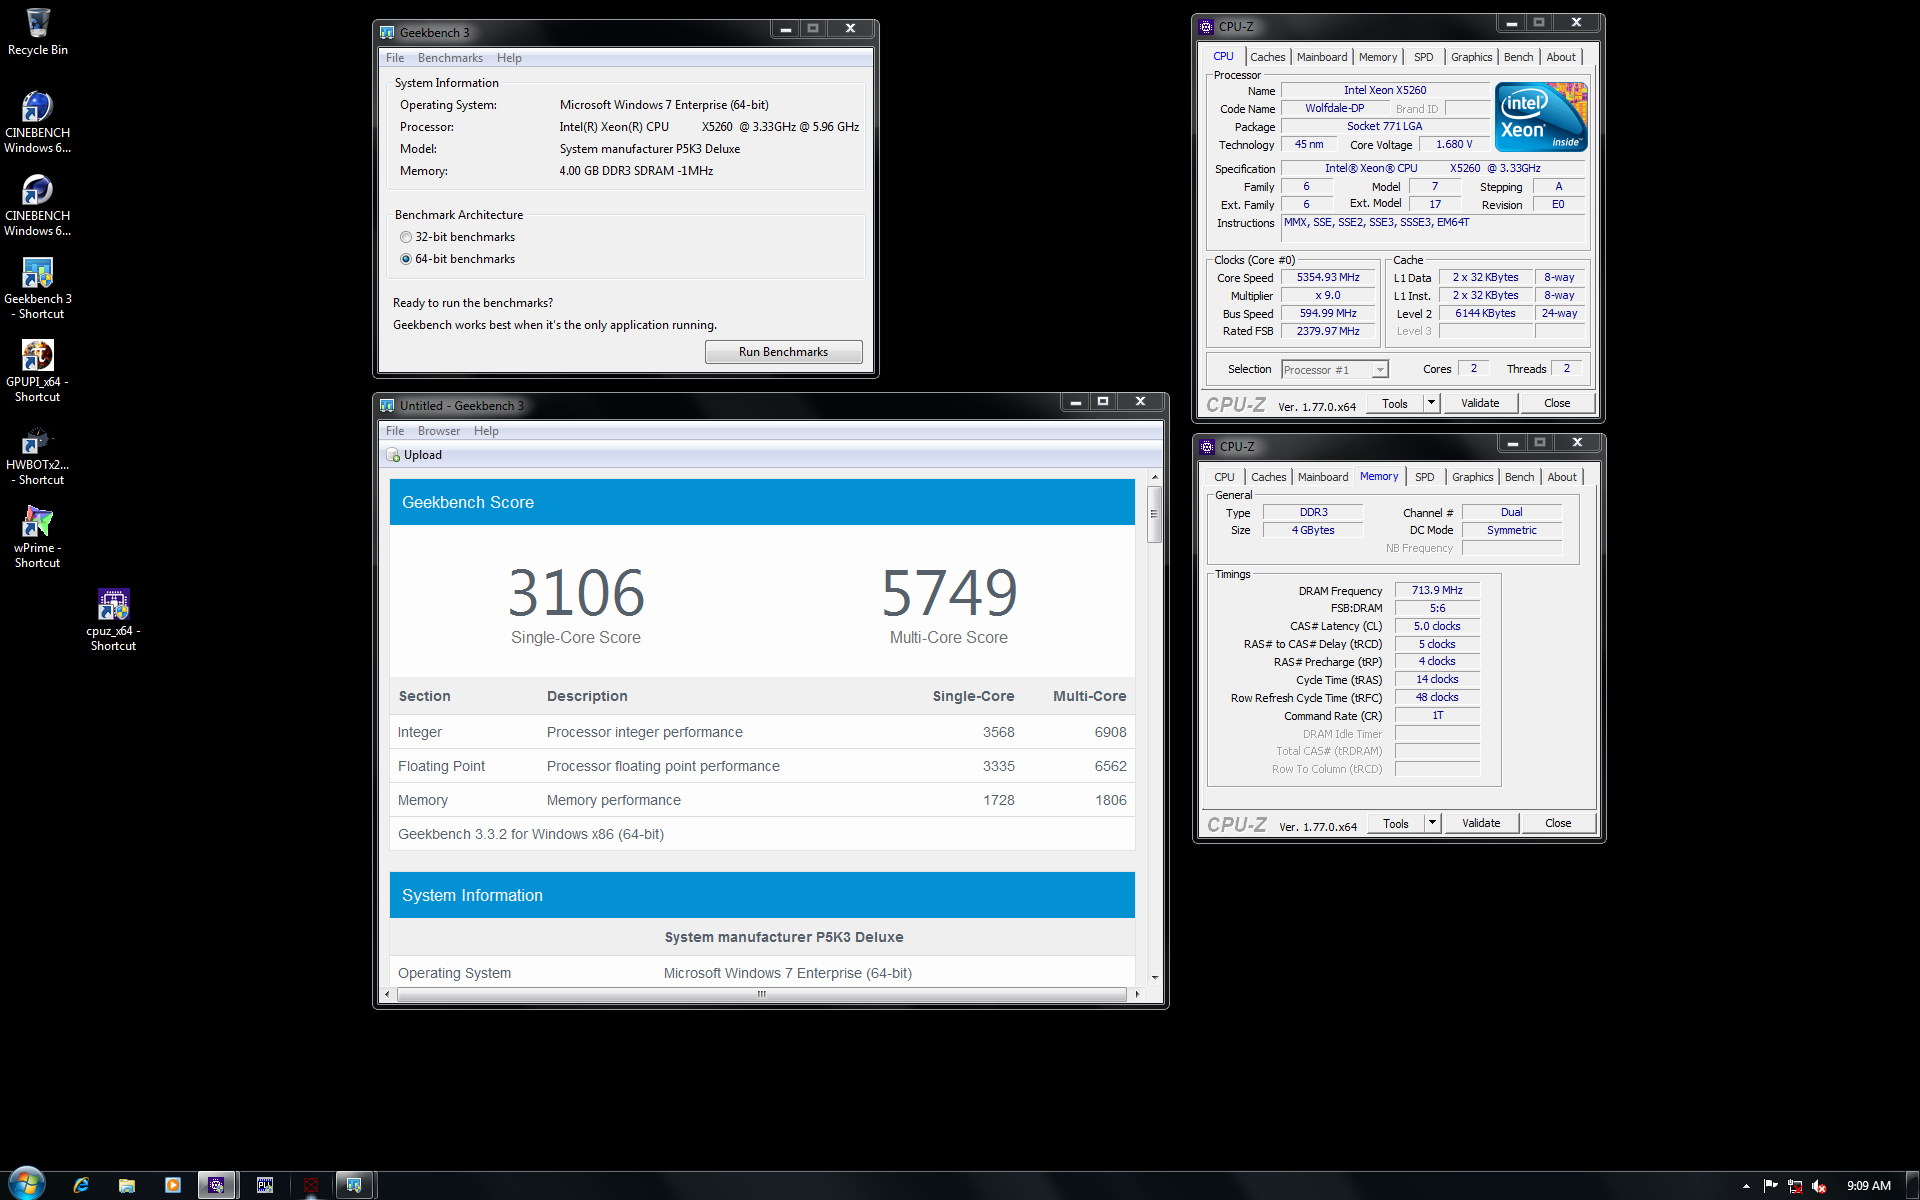Click the horizontal scrollbar in results window

pyautogui.click(x=761, y=994)
